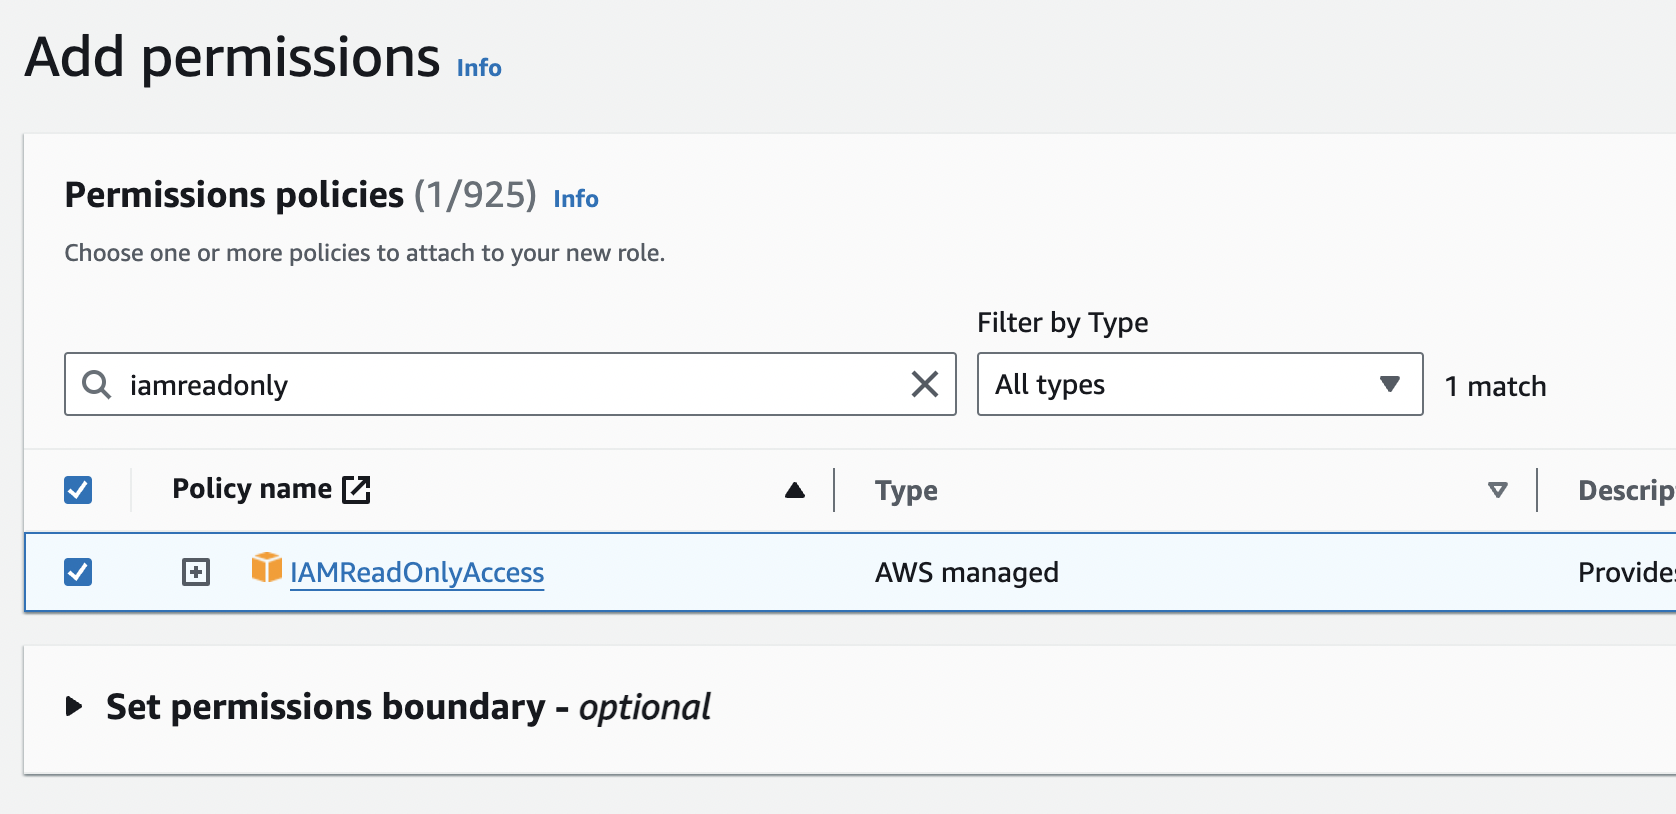Click the Info link beside Permissions policies
This screenshot has height=814, width=1676.
[x=576, y=199]
